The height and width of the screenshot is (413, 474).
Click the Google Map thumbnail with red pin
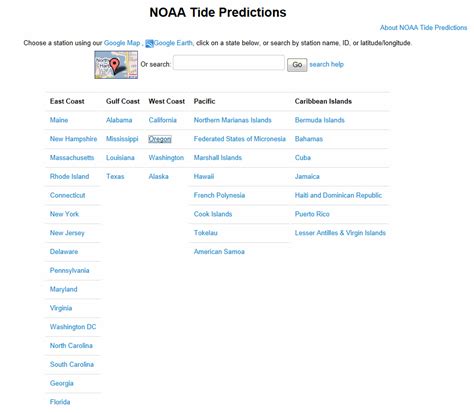[116, 65]
